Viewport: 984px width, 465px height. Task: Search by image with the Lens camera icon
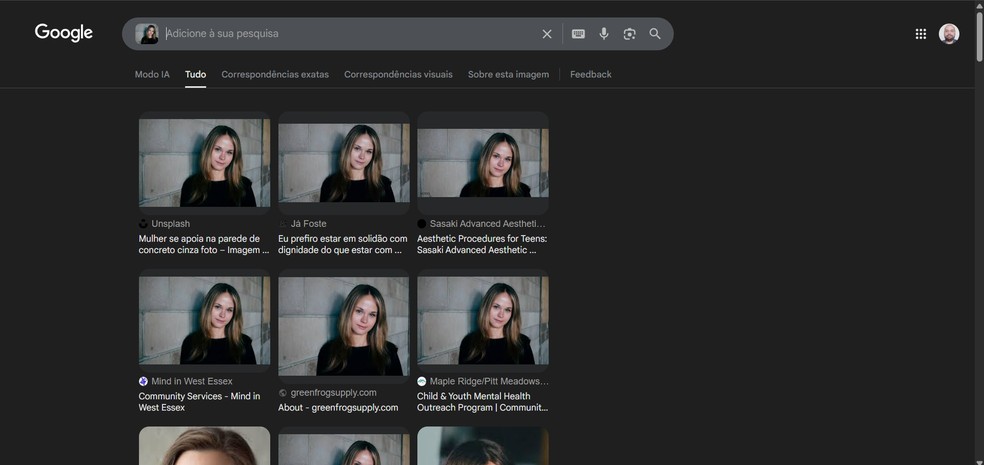click(629, 34)
